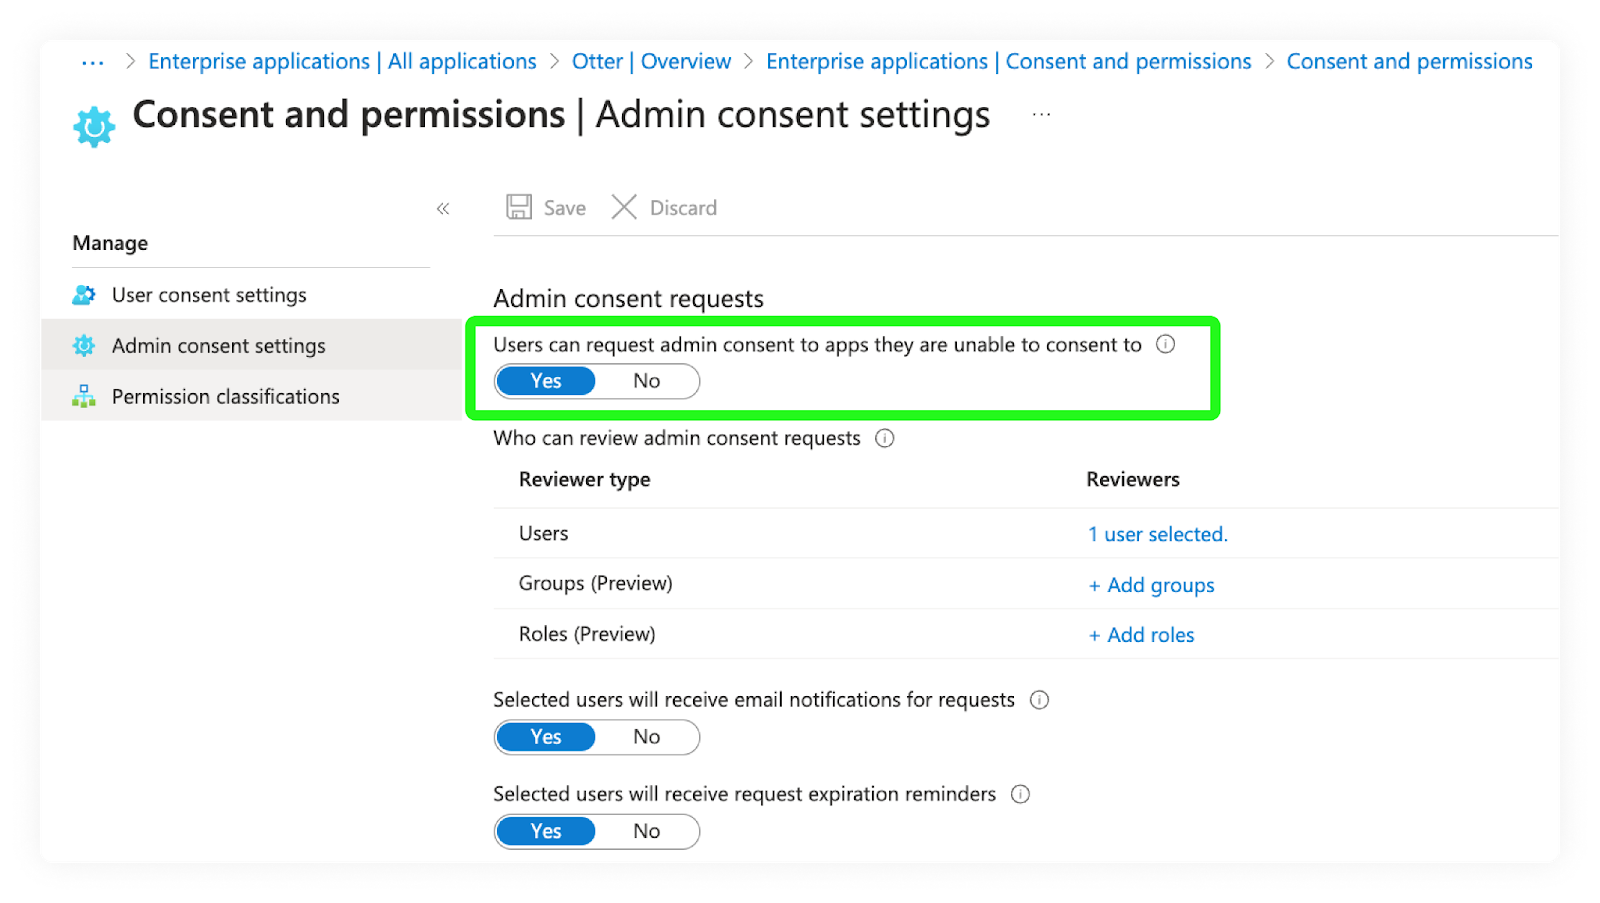Collapse the Manage sidebar with double chevron
Screen dimensions: 1600x903
443,208
